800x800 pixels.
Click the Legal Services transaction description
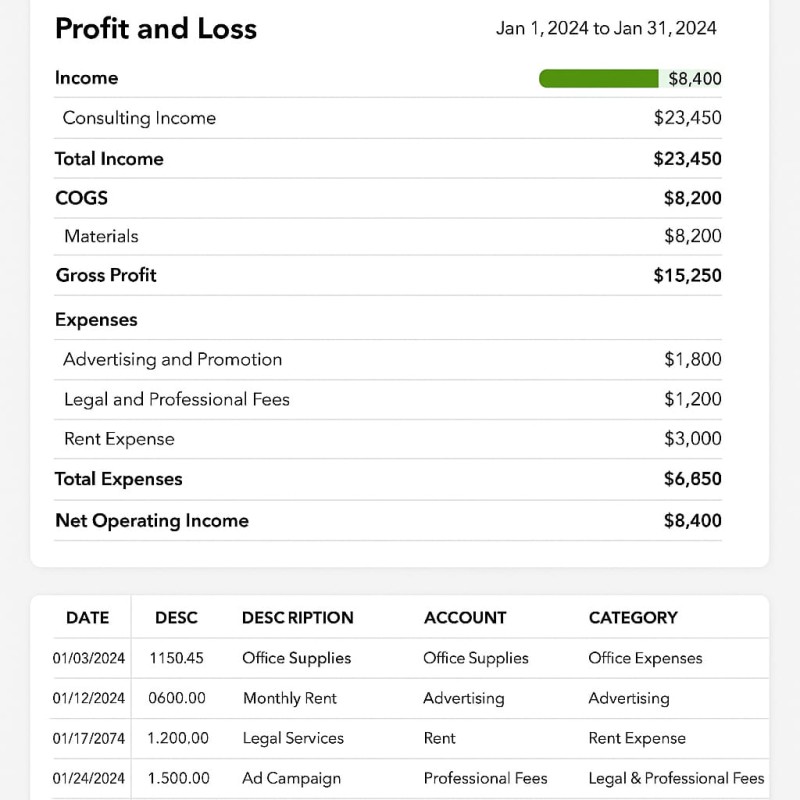pyautogui.click(x=293, y=738)
